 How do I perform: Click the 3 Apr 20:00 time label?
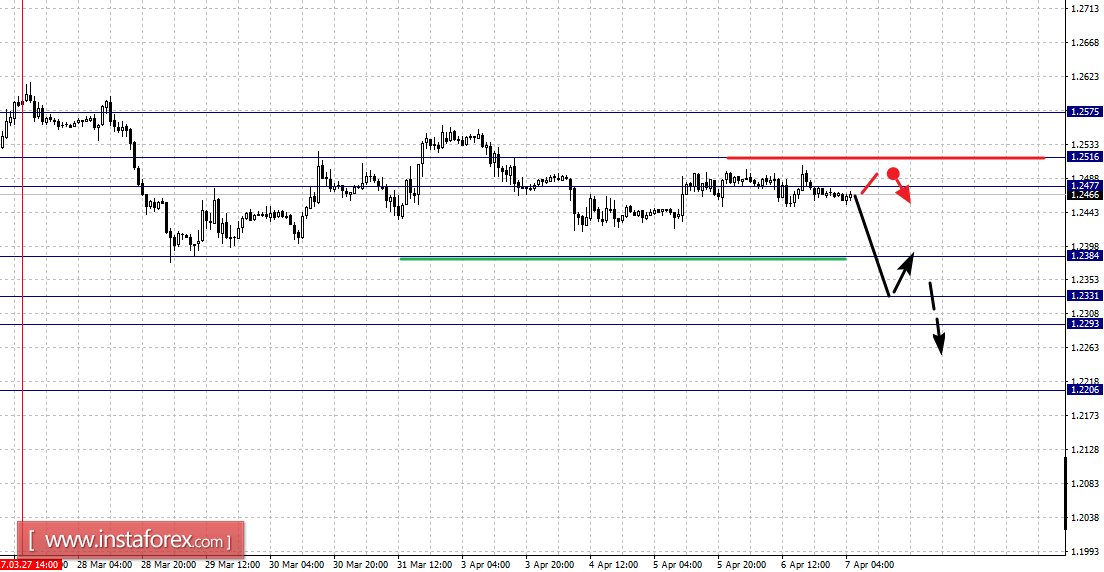point(550,565)
